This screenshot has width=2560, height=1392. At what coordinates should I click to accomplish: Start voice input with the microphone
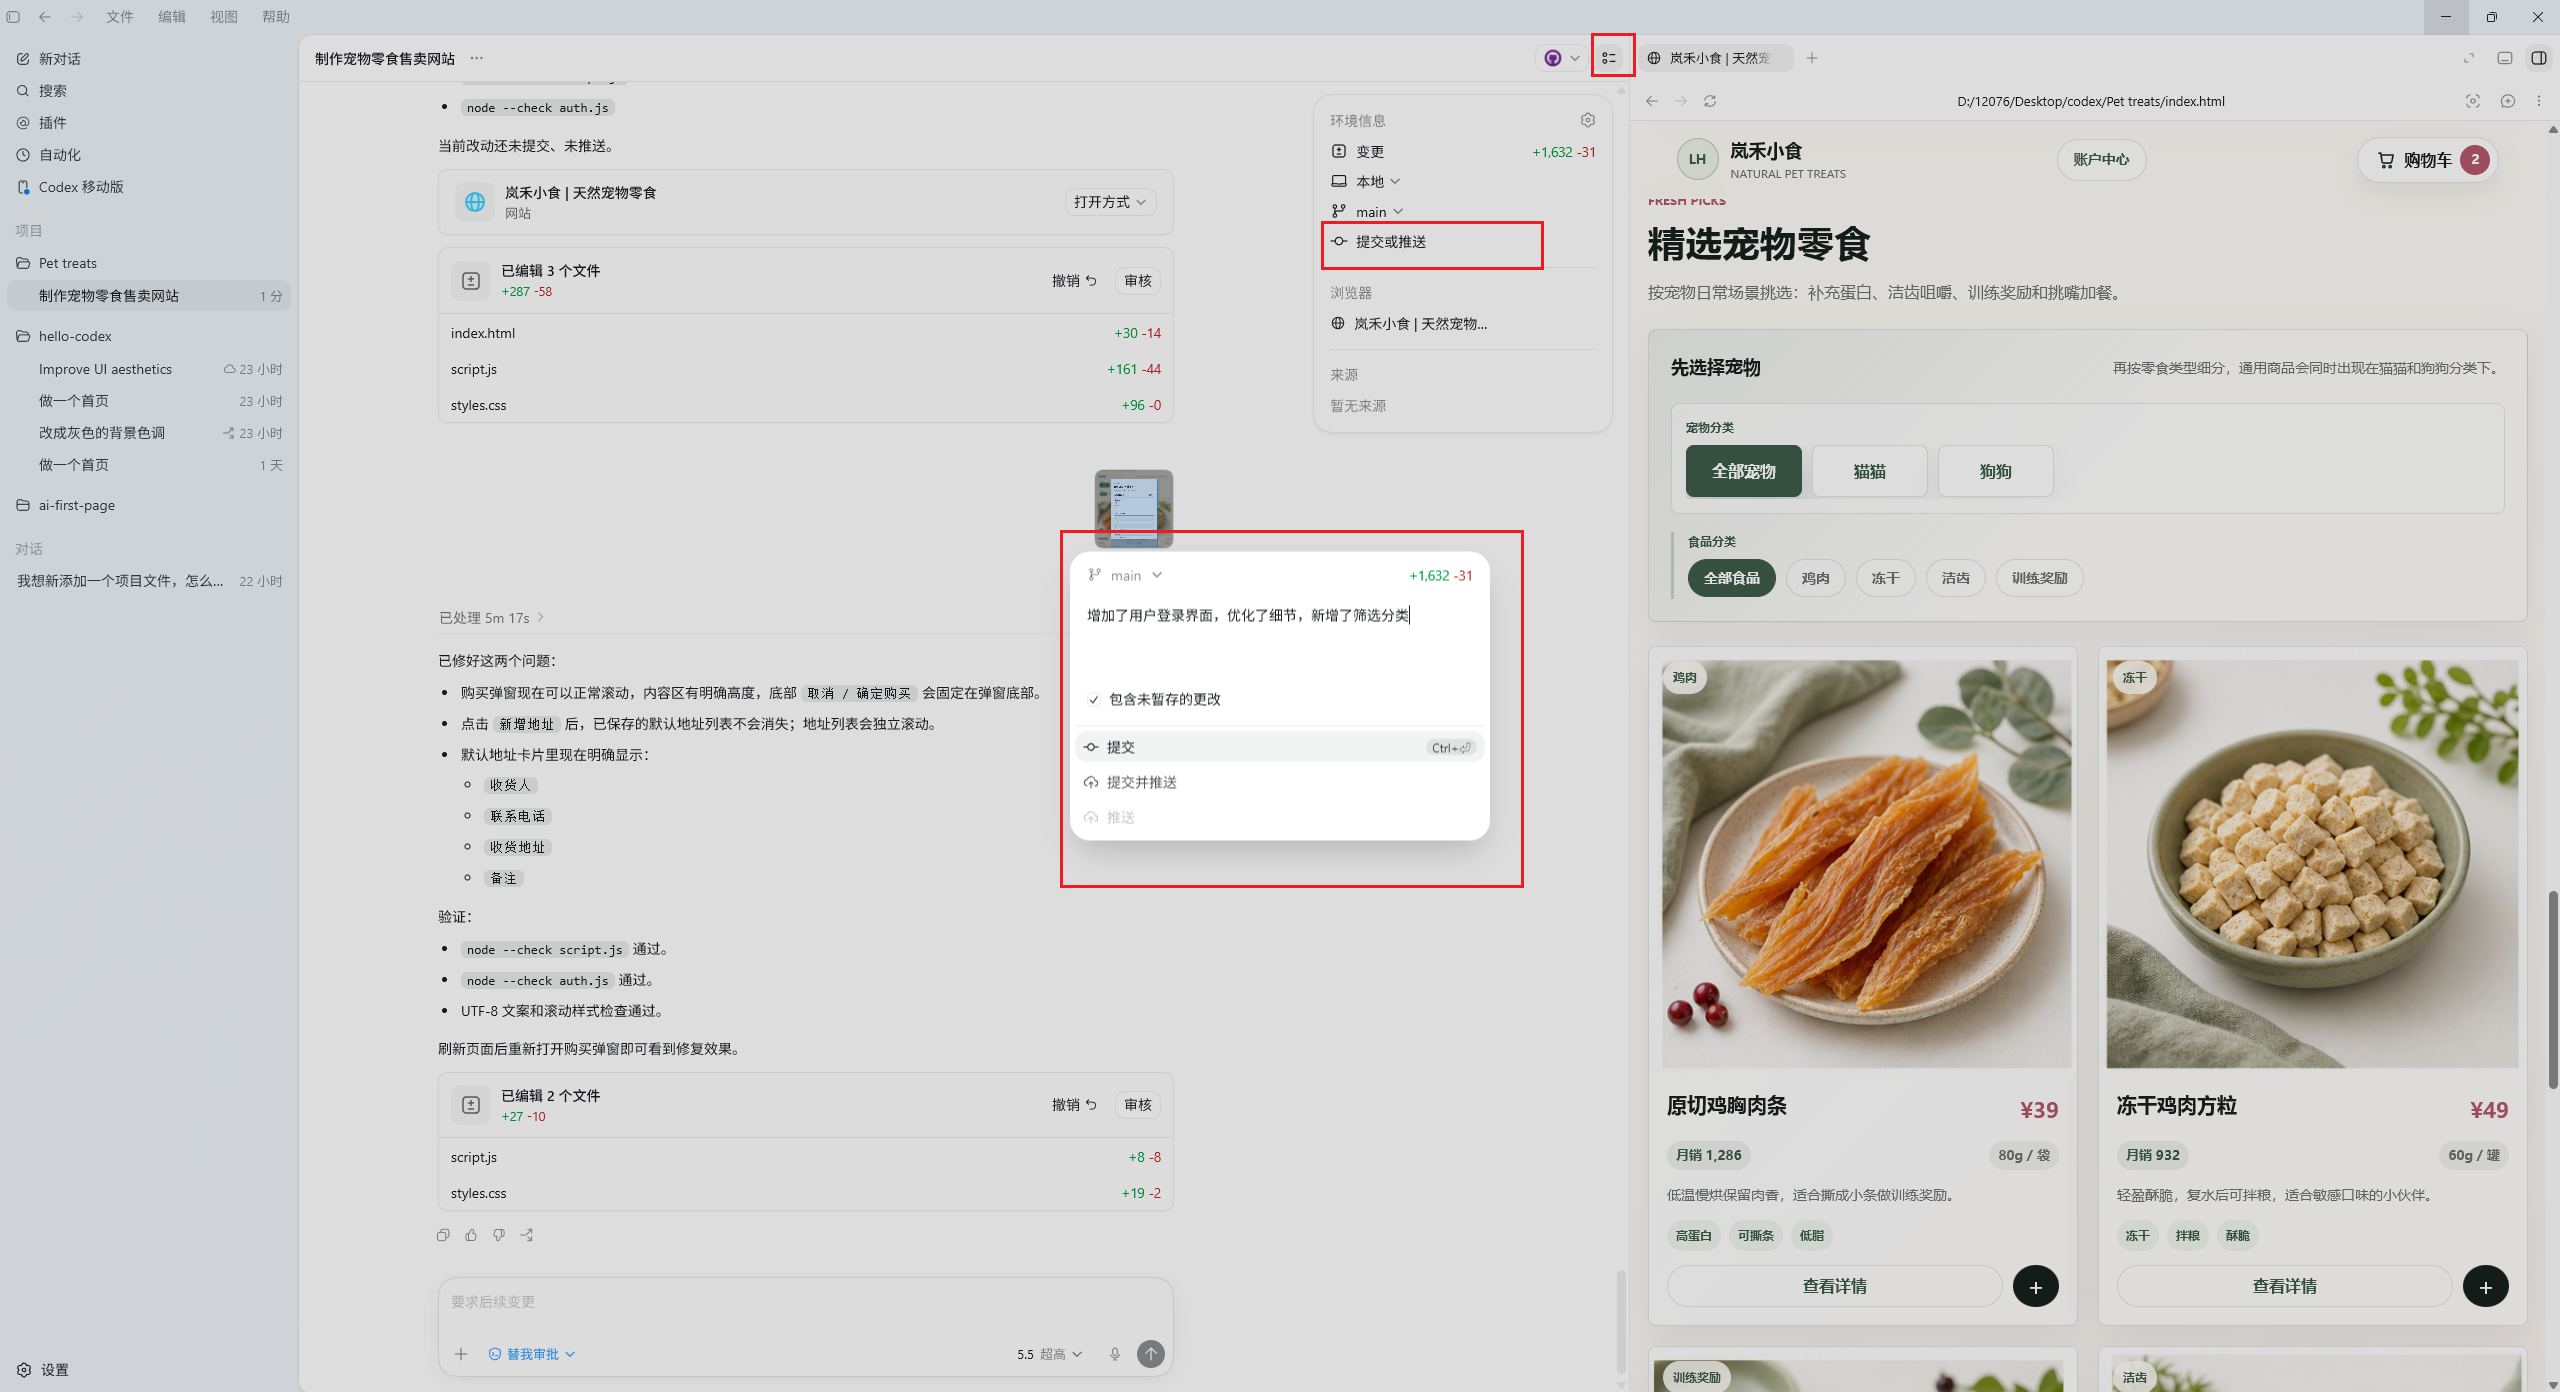(1115, 1354)
